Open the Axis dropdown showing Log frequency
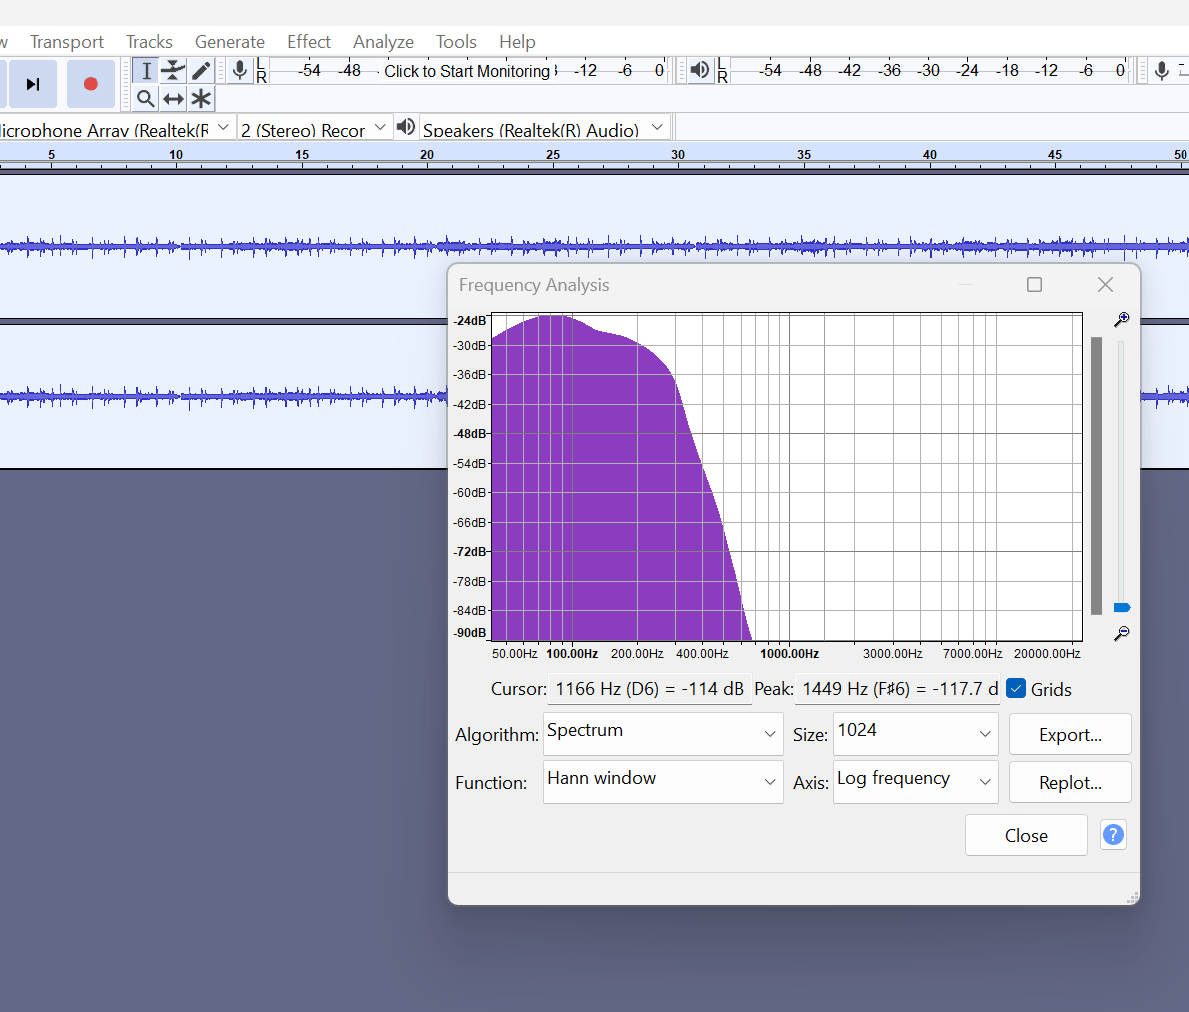The image size is (1189, 1012). coord(915,782)
